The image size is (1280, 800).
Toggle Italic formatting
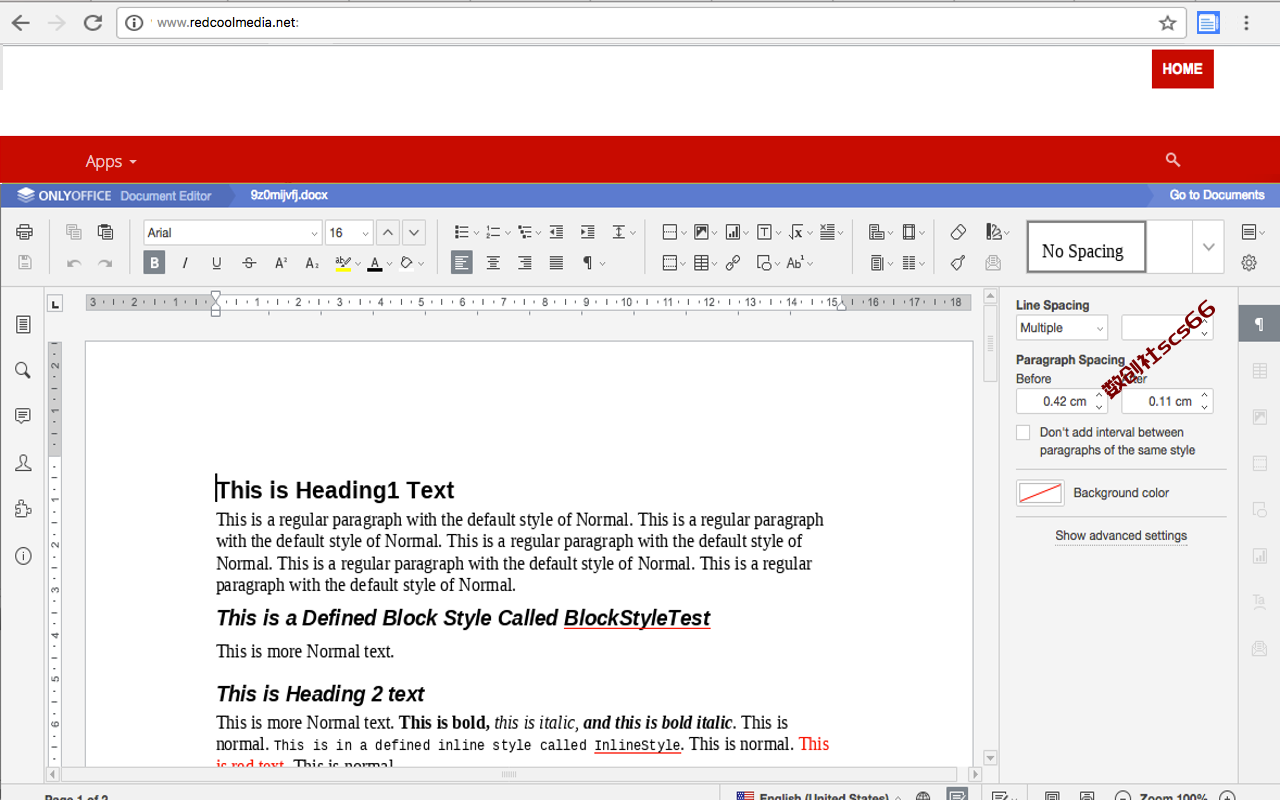(x=185, y=263)
